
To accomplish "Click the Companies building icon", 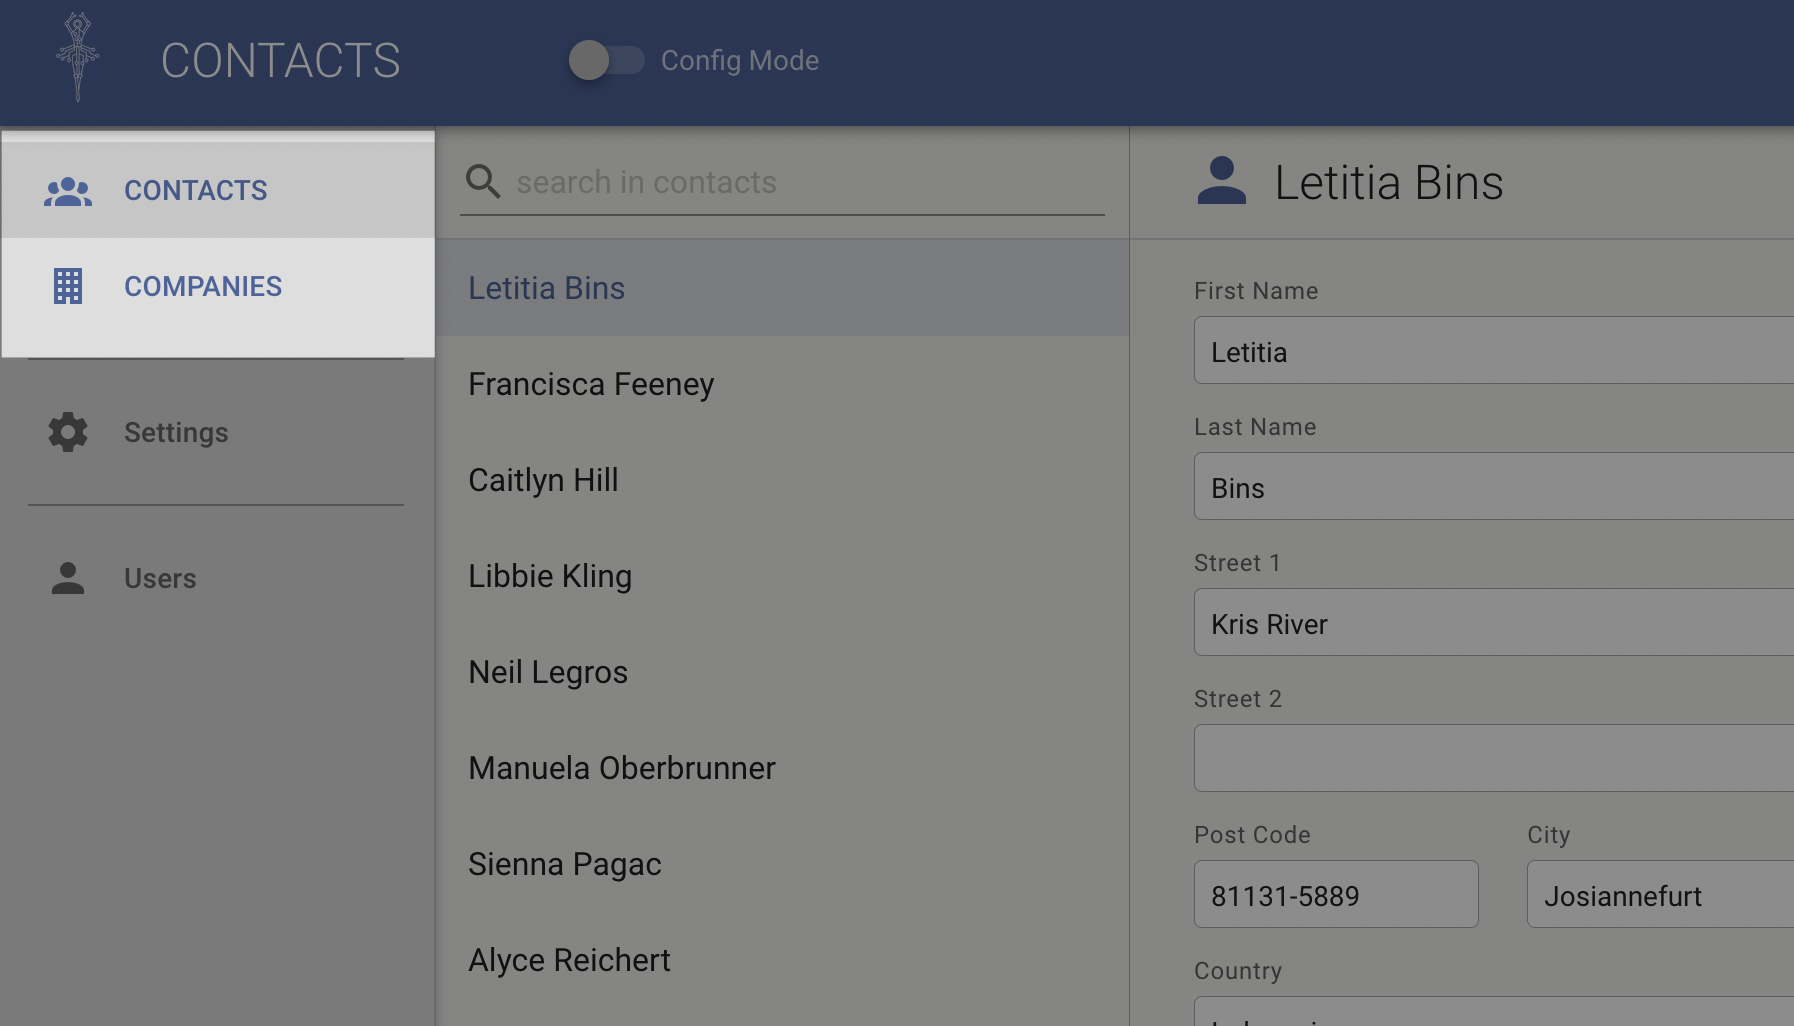I will coord(68,287).
